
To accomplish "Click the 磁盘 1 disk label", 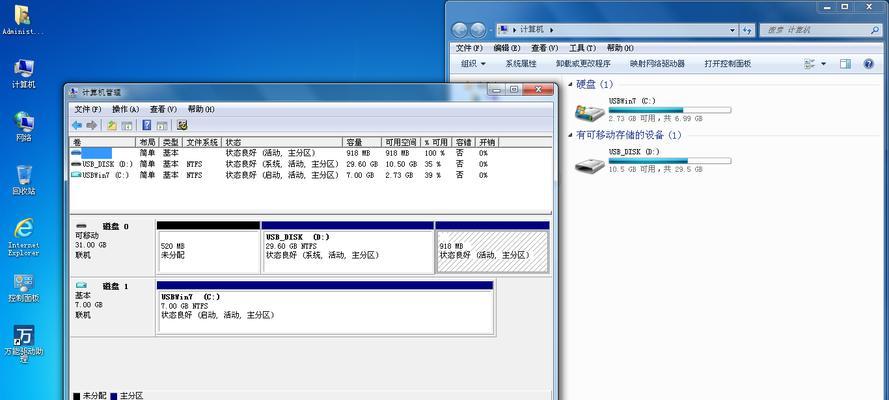I will tap(115, 286).
